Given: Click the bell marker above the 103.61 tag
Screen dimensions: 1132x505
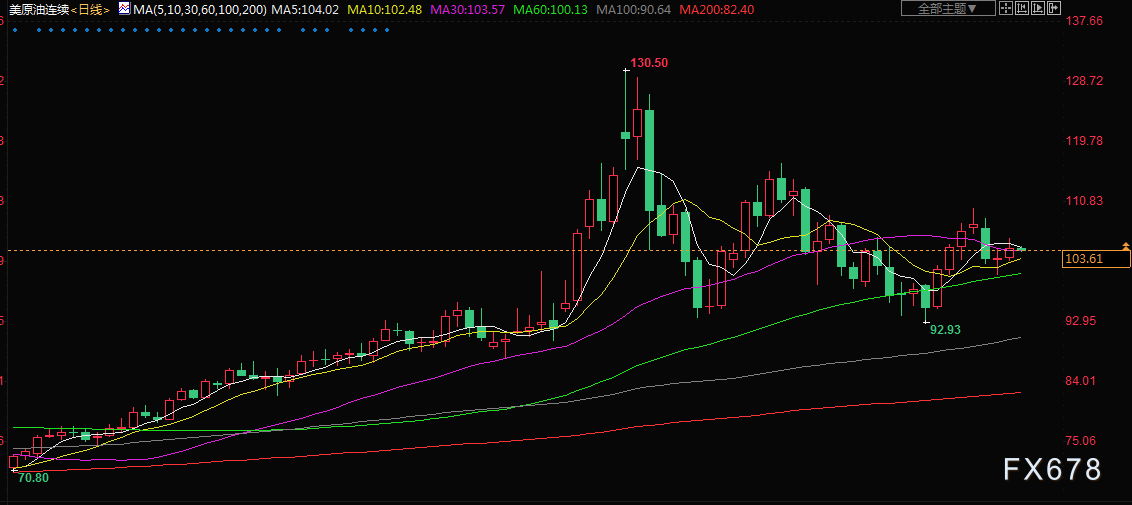Looking at the screenshot, I should pos(1126,246).
